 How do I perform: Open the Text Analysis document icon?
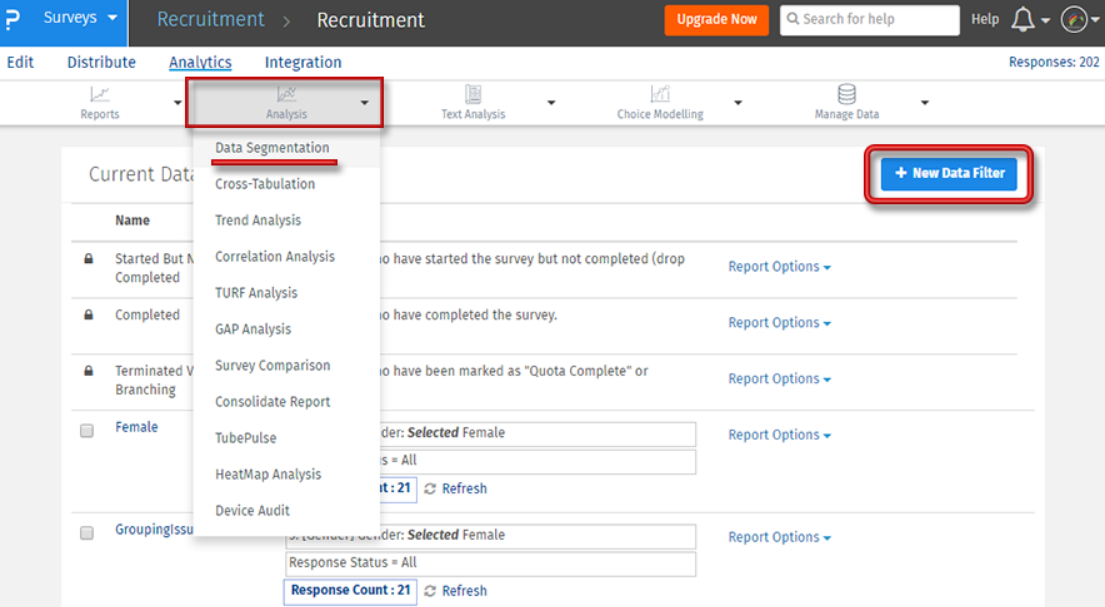[473, 94]
